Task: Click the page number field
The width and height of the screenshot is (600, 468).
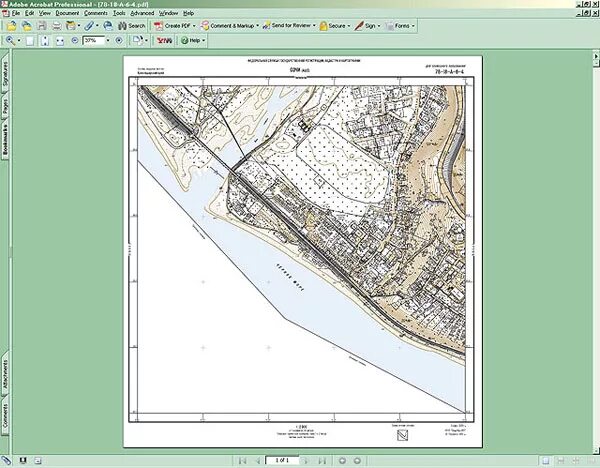Action: click(x=282, y=460)
